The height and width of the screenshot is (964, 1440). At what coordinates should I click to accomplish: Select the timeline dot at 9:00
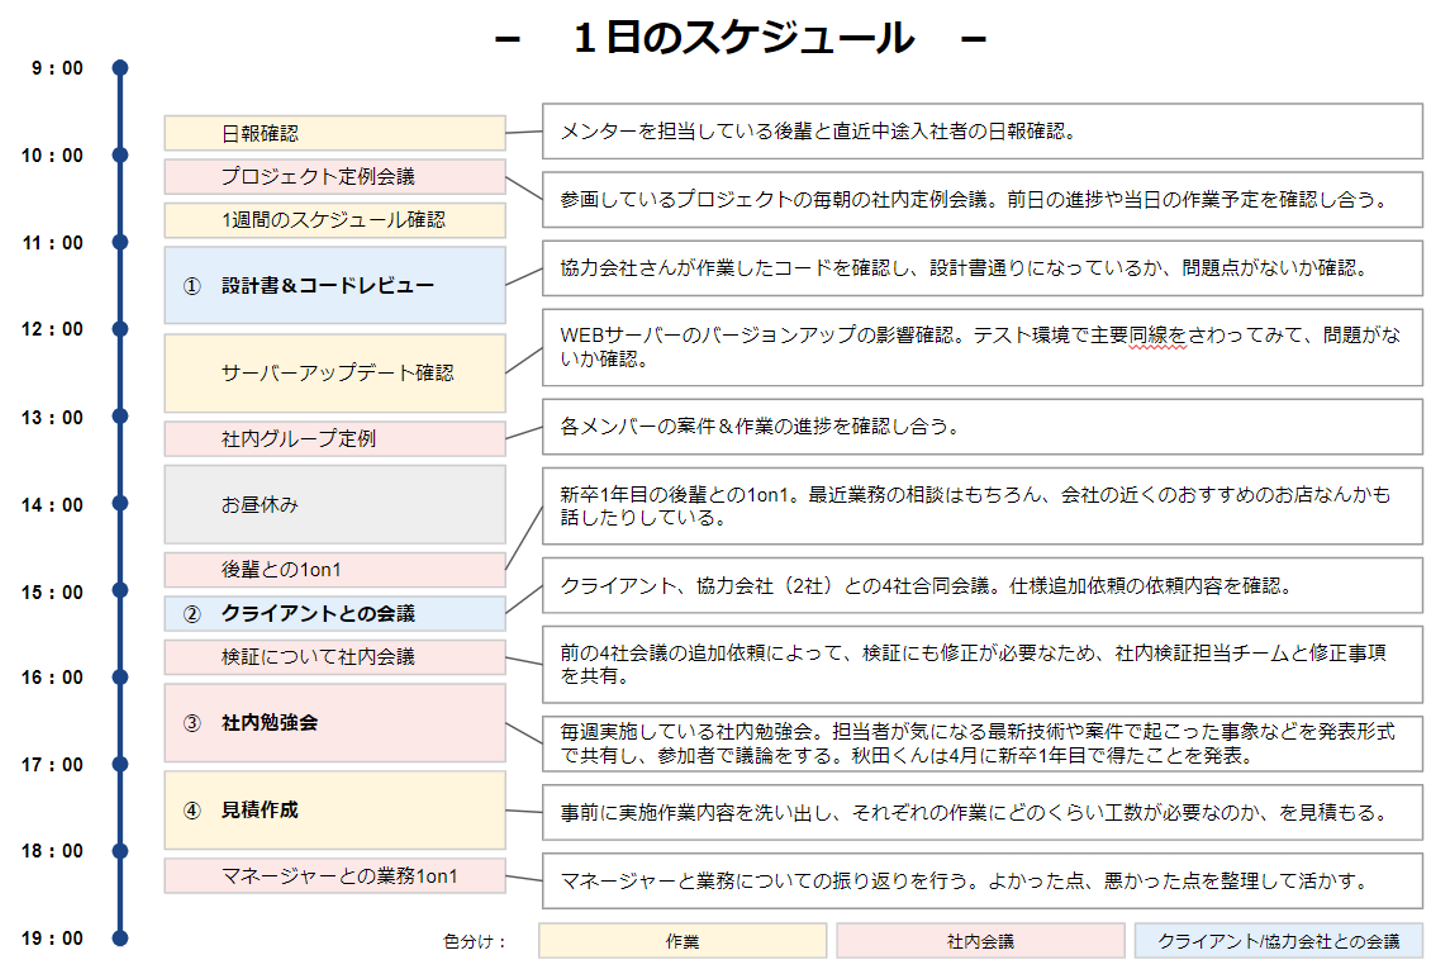click(120, 68)
